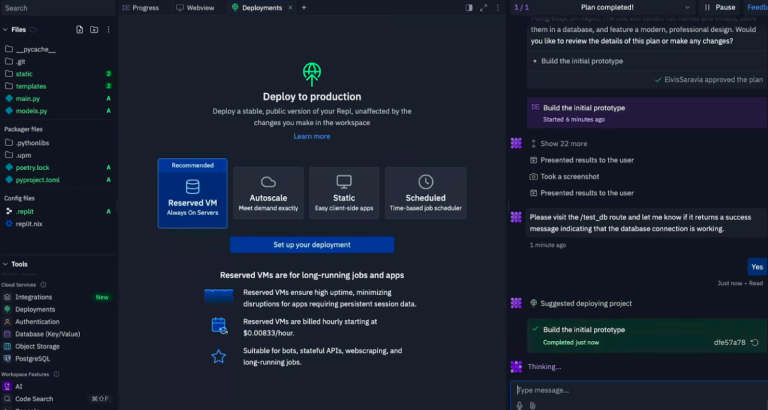This screenshot has height=410, width=768.
Task: Switch to the Webview tab
Action: click(199, 7)
